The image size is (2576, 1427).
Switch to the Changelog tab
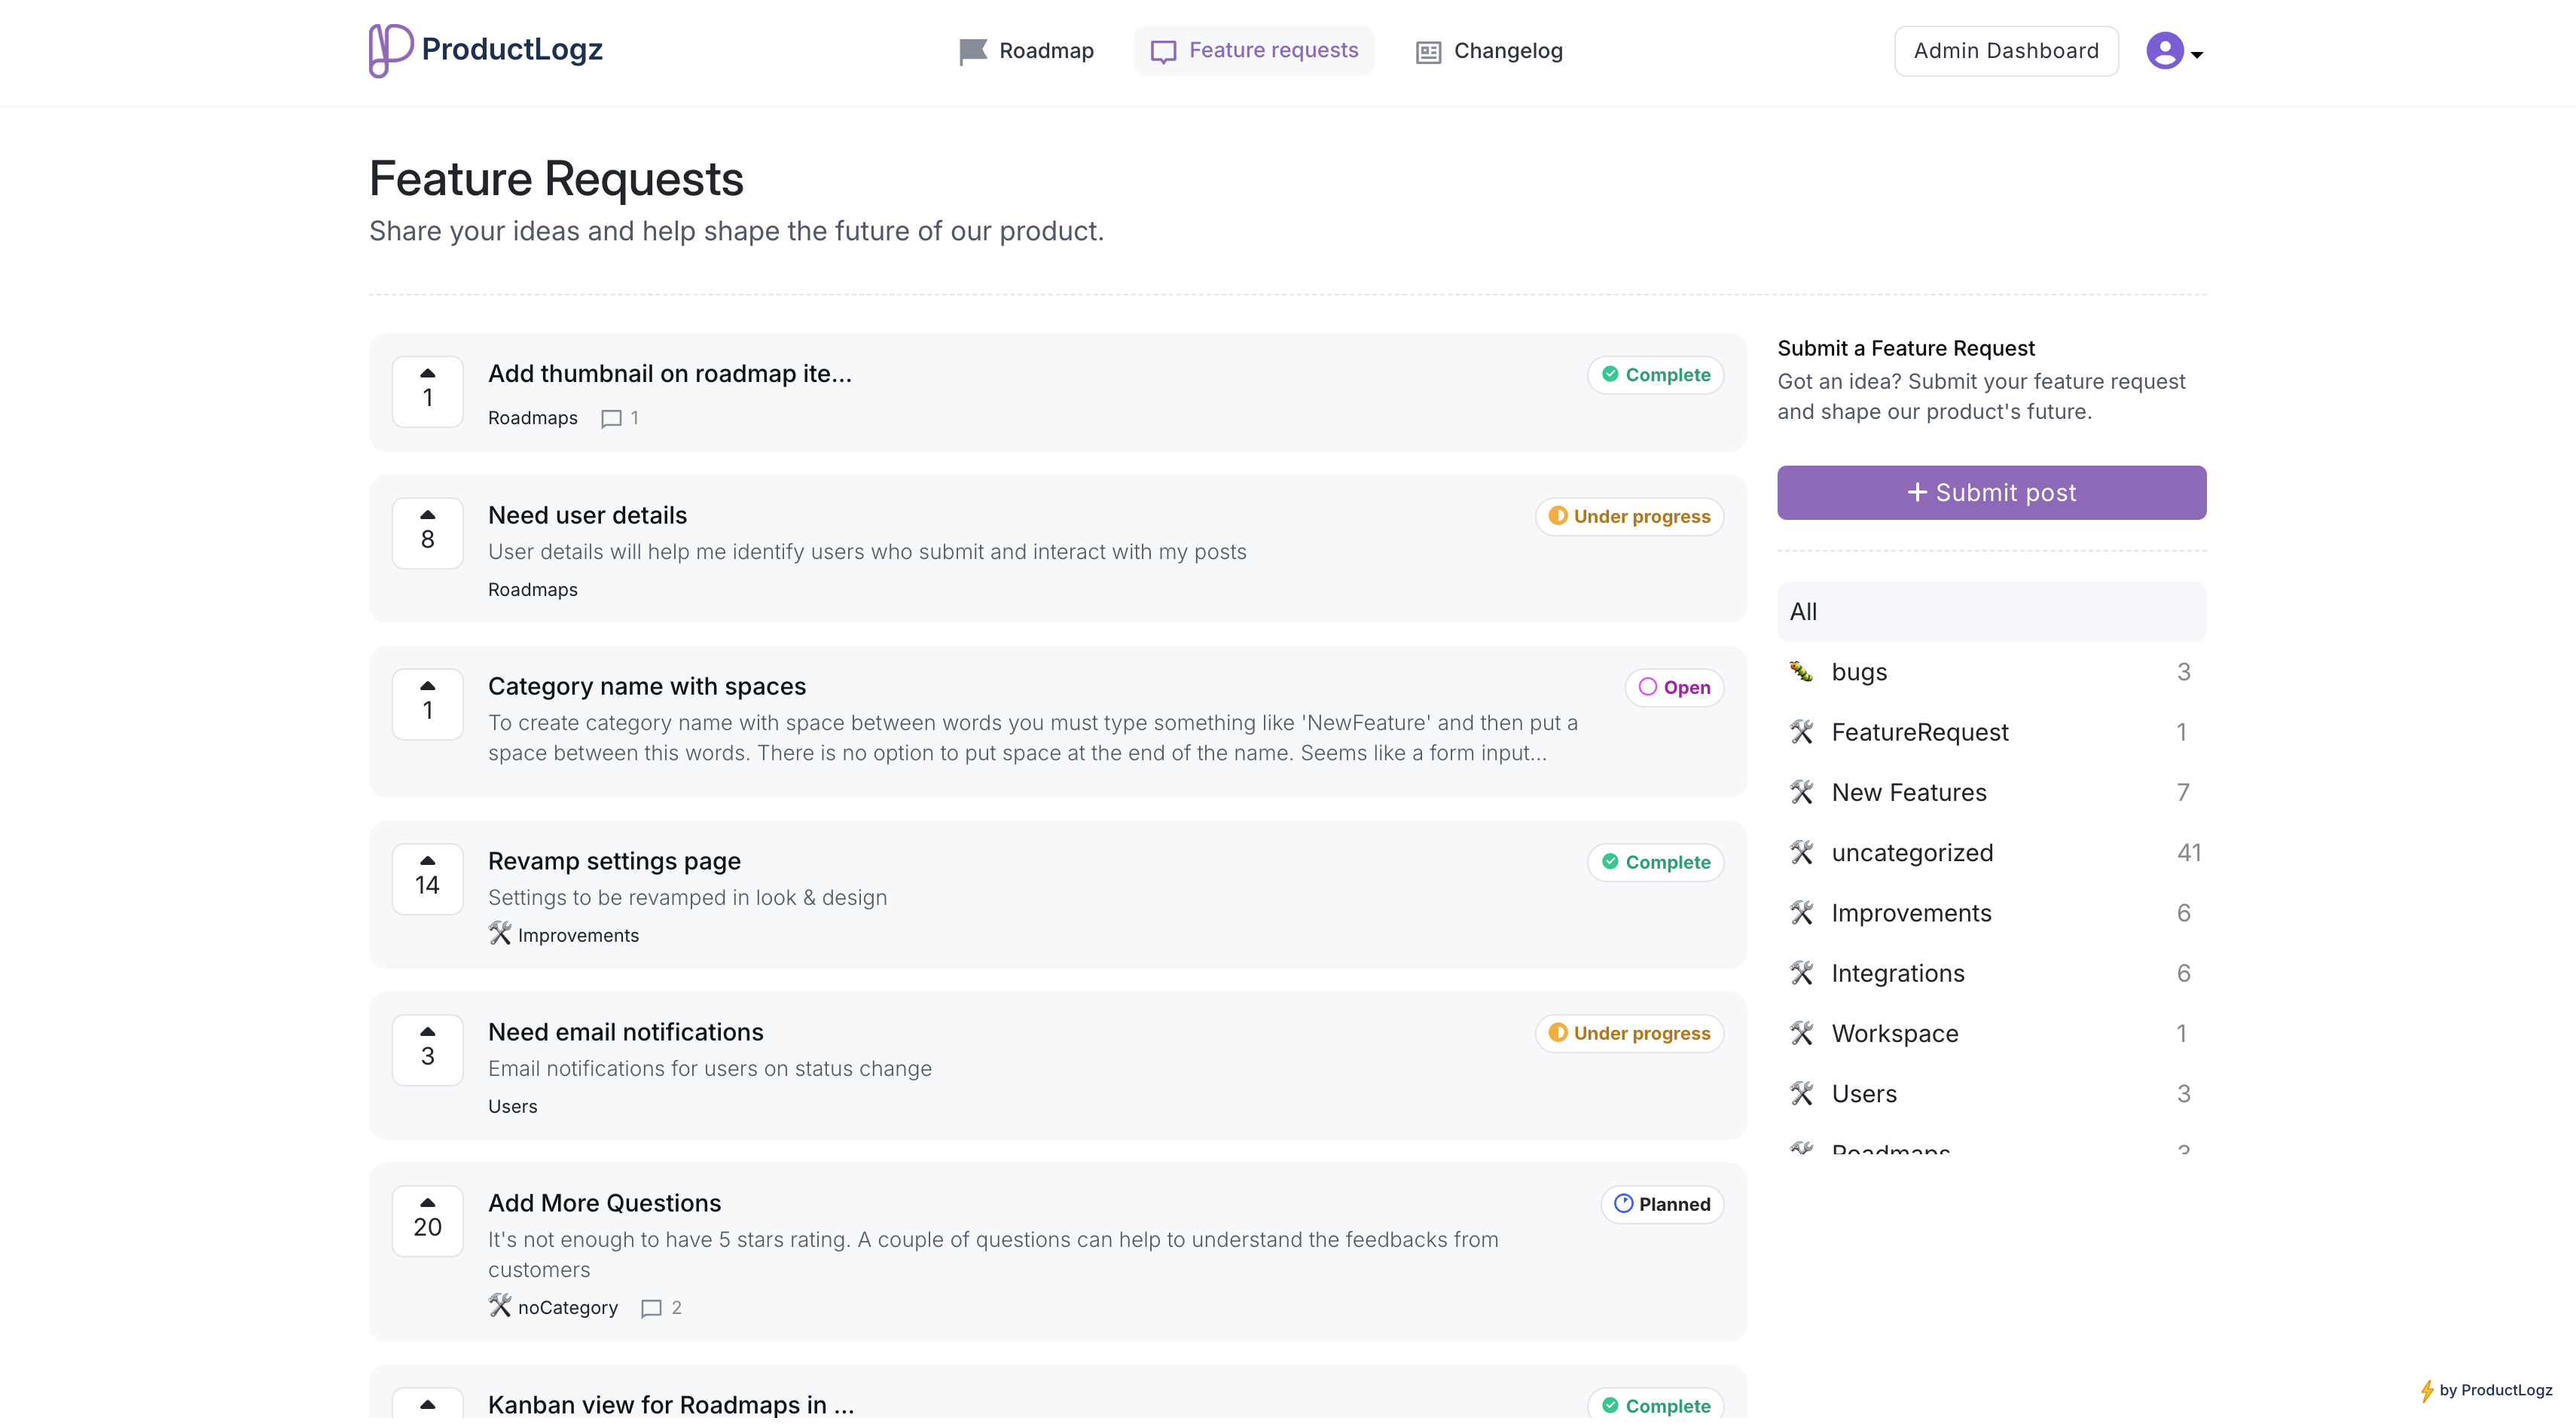[1489, 51]
